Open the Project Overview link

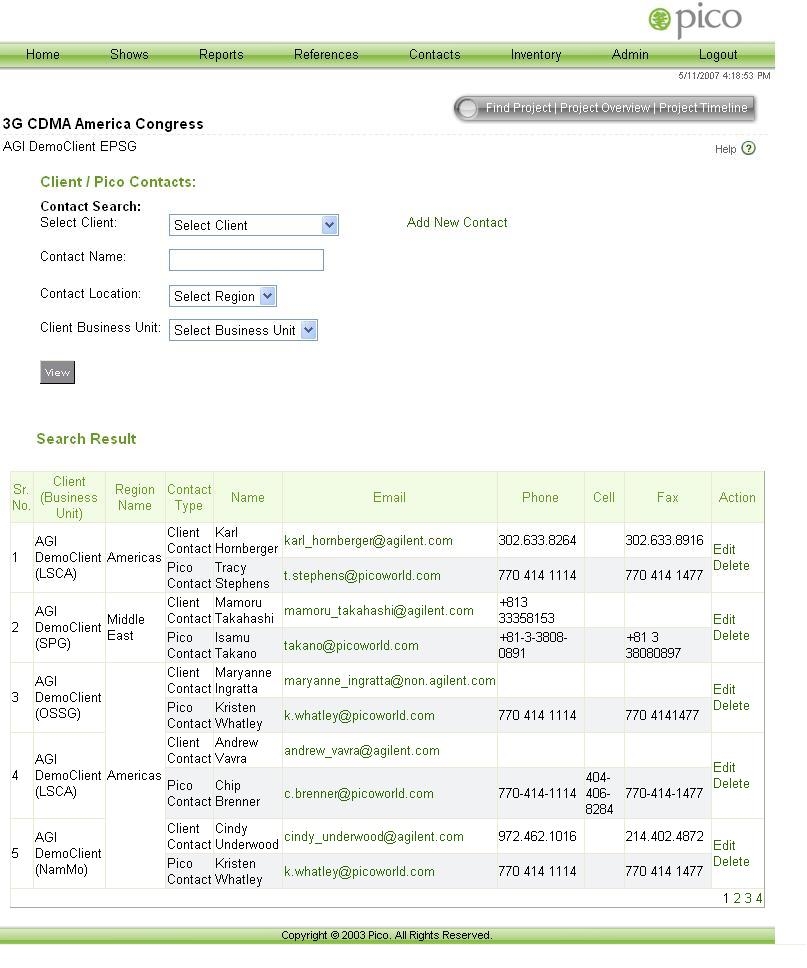click(x=604, y=107)
